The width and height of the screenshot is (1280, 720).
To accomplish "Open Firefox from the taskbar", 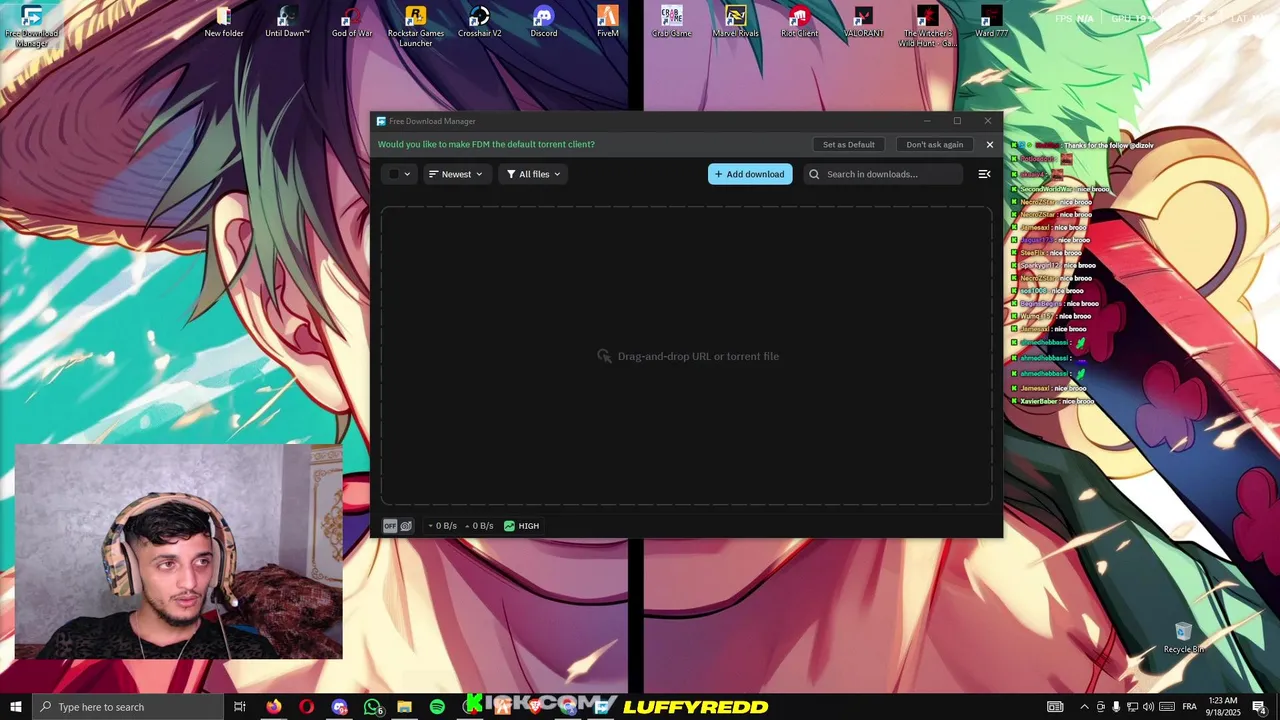I will [x=273, y=707].
